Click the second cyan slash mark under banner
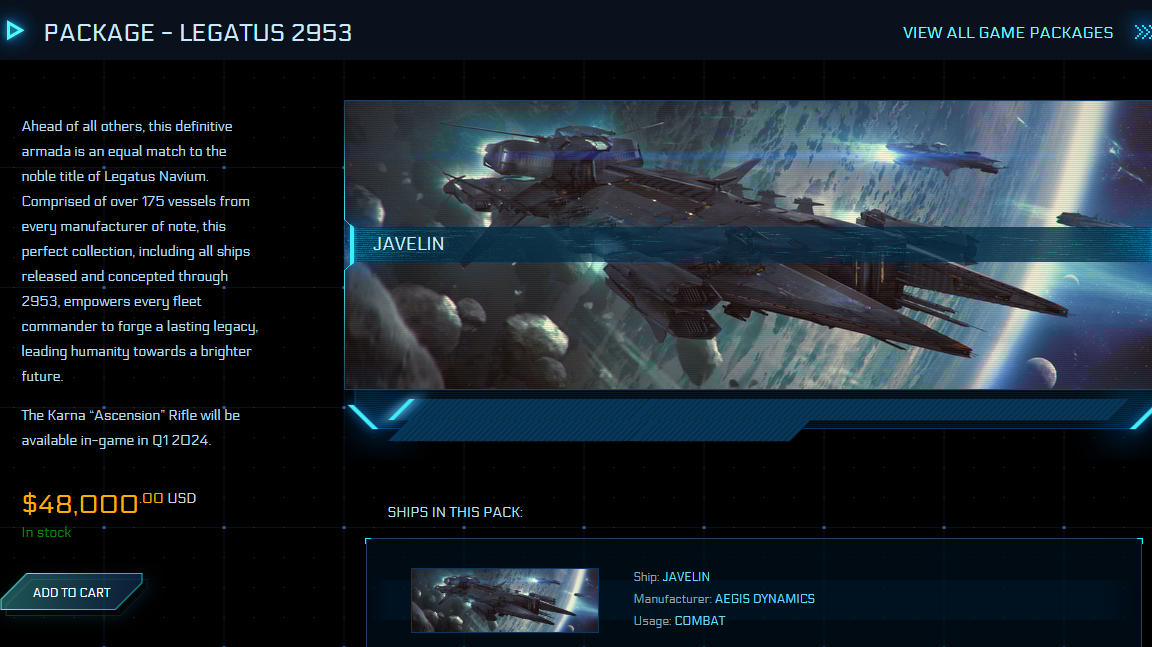1152x647 pixels. 401,410
